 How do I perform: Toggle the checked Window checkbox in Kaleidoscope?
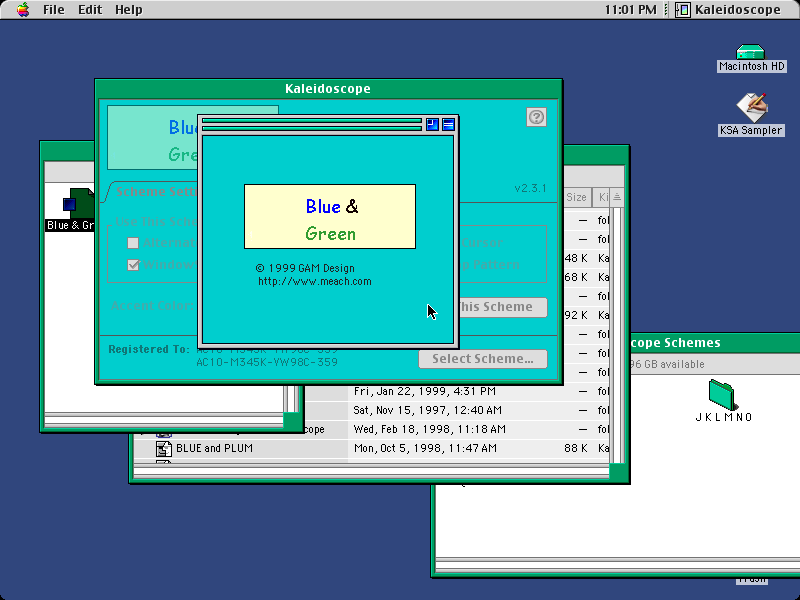[x=133, y=265]
